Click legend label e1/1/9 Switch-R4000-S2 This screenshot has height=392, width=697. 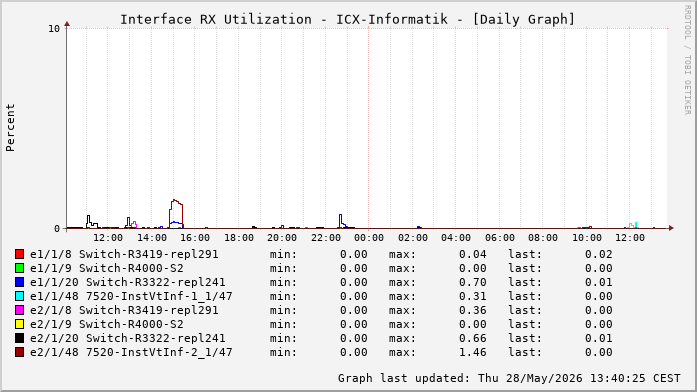[107, 268]
